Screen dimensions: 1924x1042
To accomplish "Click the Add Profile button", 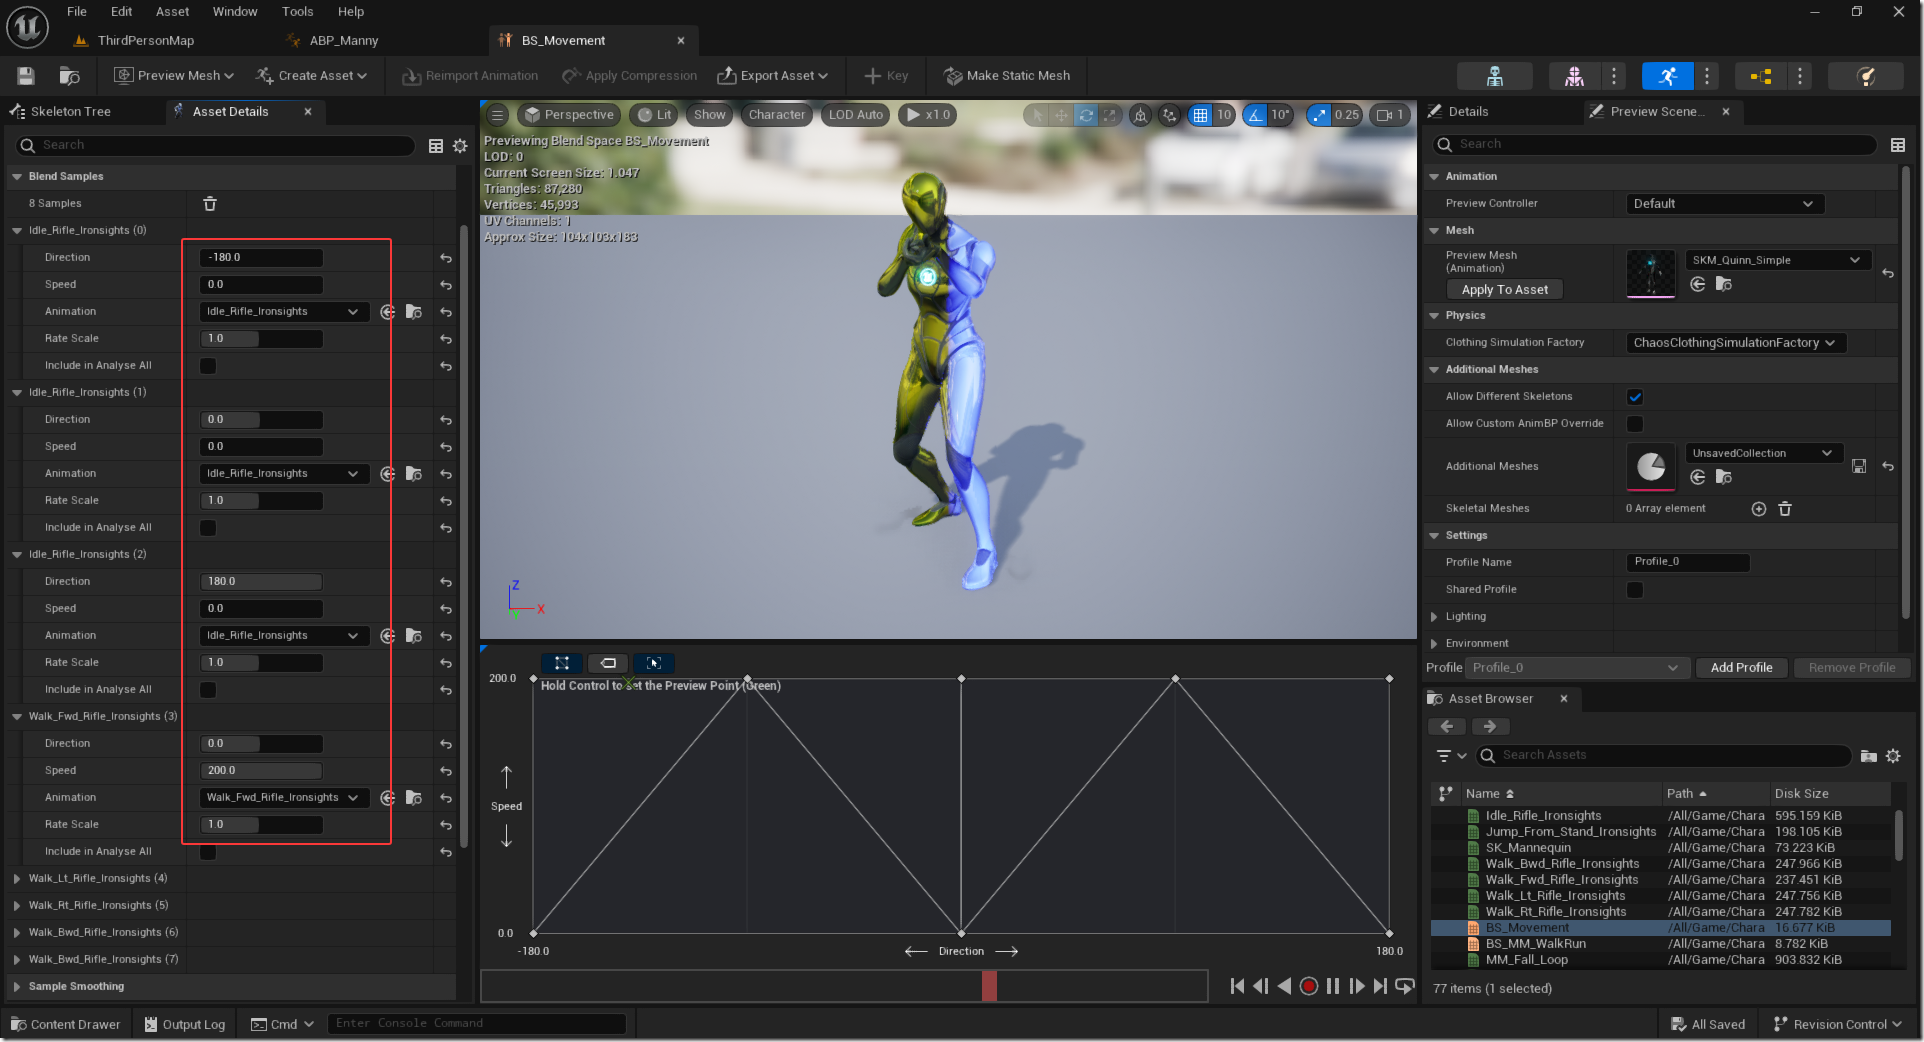I will pos(1741,668).
